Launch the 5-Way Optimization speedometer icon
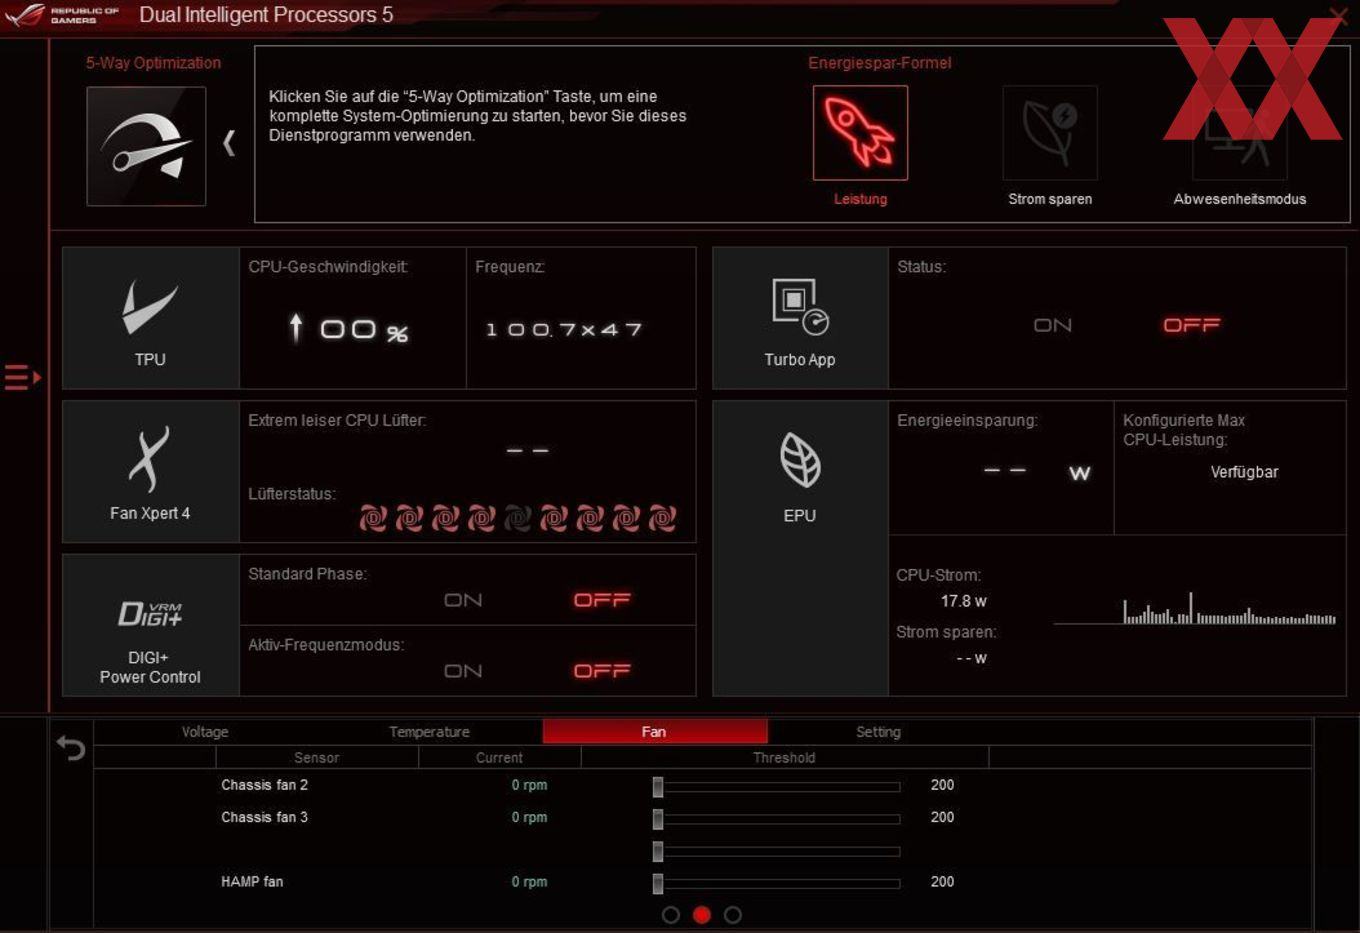Viewport: 1360px width, 933px height. [x=146, y=146]
